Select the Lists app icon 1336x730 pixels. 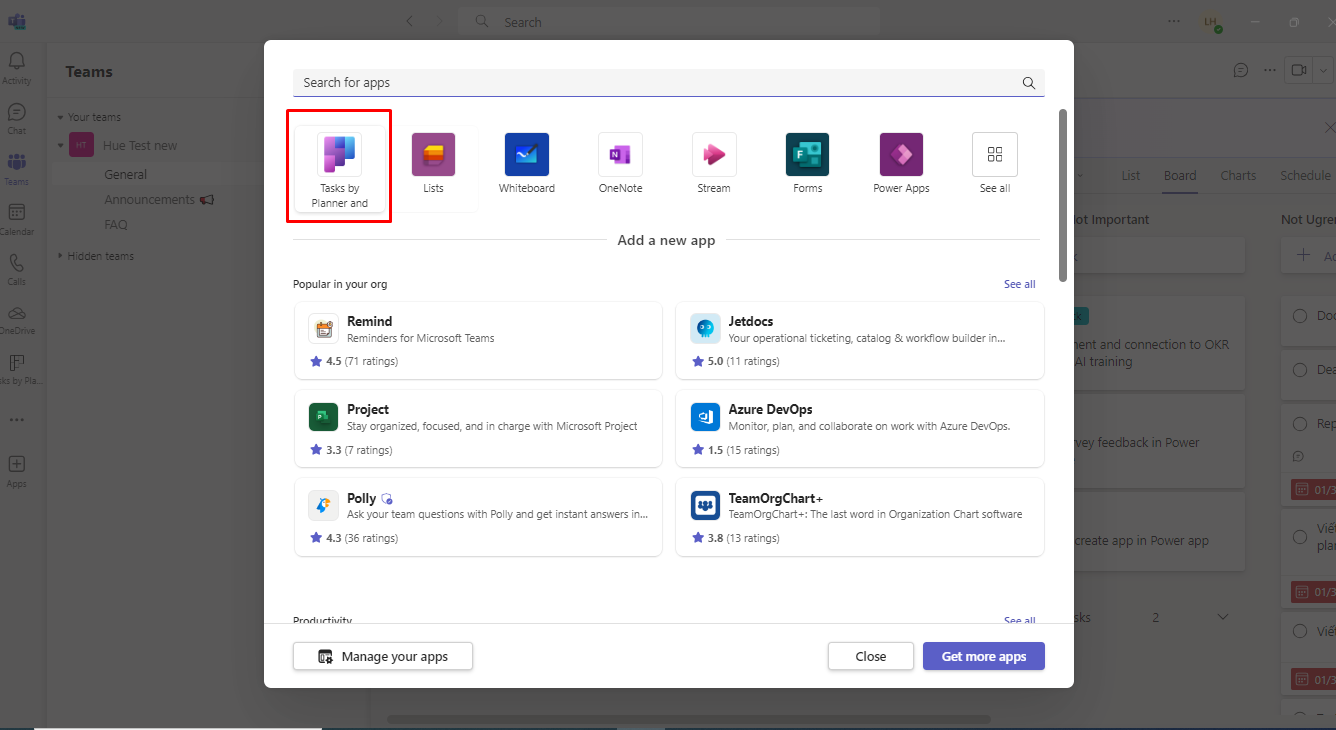coord(433,155)
